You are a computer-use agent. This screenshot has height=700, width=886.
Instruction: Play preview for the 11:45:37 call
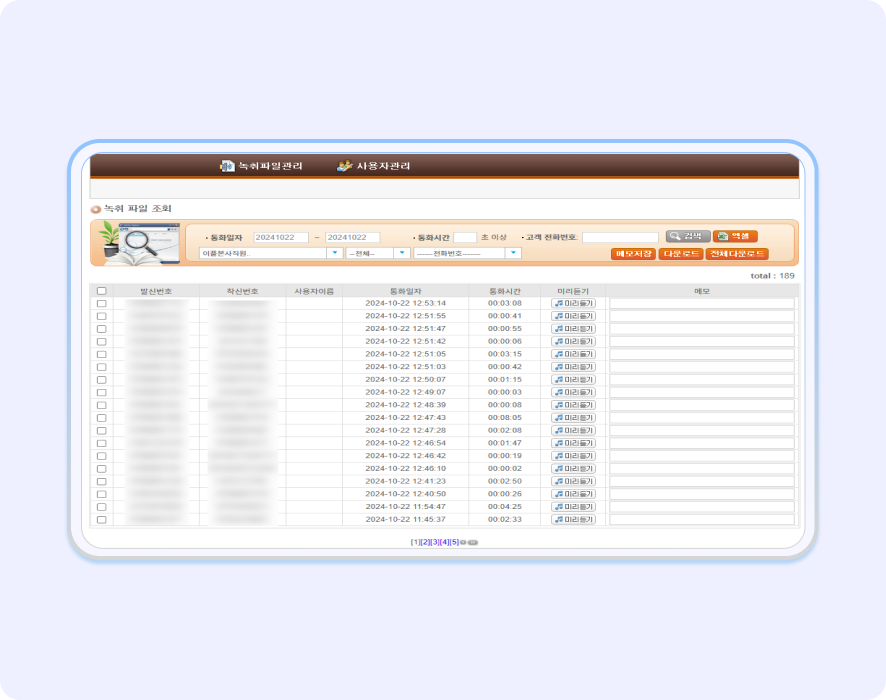[573, 519]
